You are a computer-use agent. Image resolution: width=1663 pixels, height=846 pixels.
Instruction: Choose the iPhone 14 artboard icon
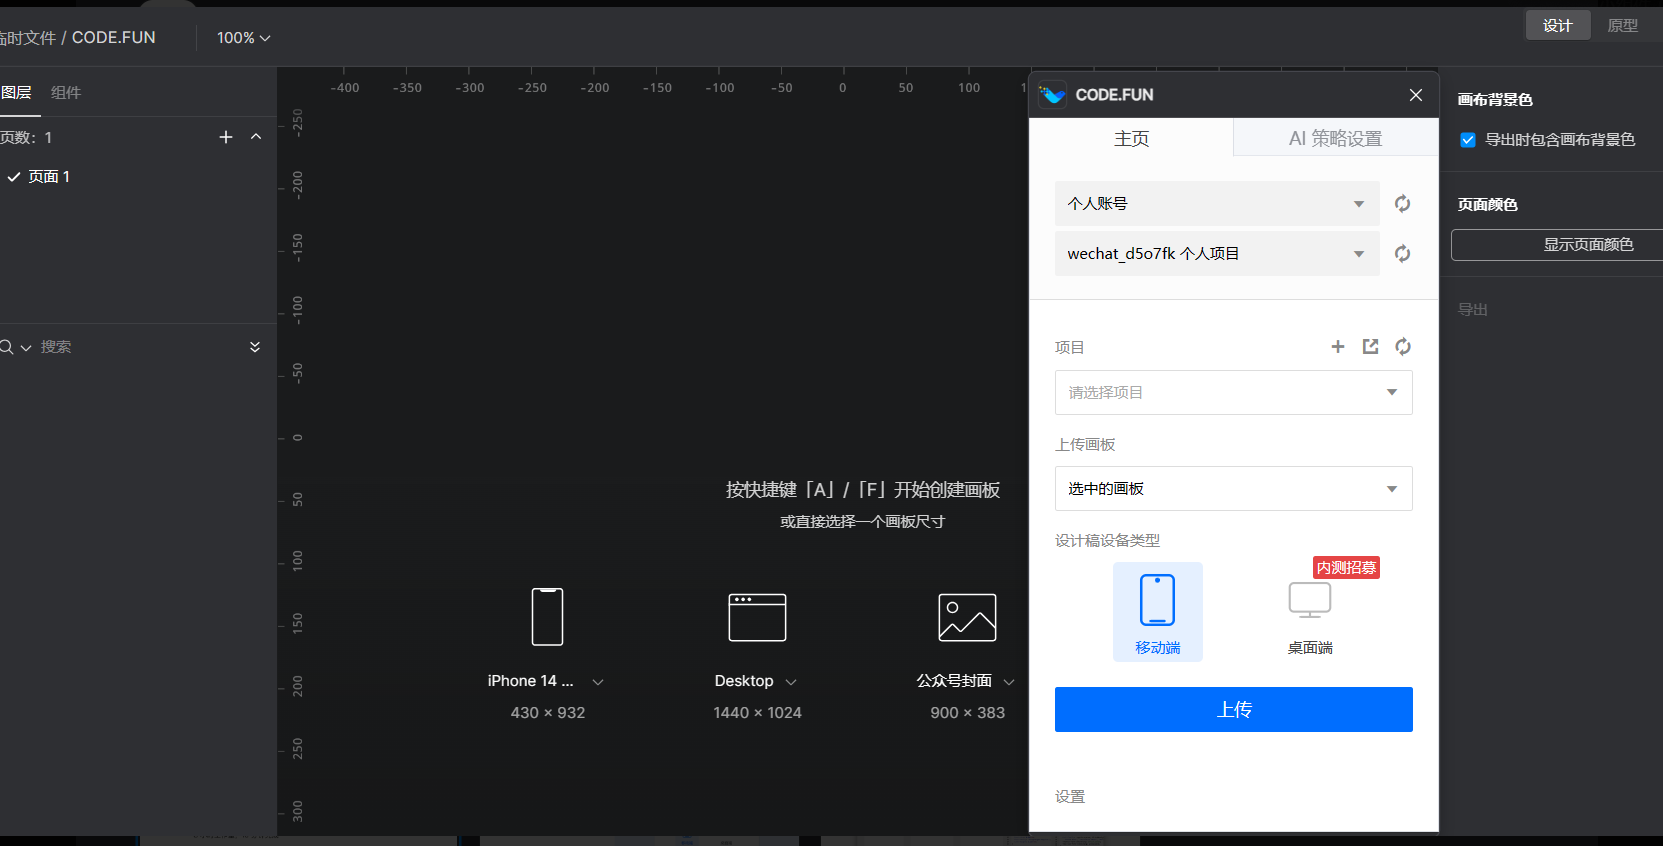click(x=547, y=617)
